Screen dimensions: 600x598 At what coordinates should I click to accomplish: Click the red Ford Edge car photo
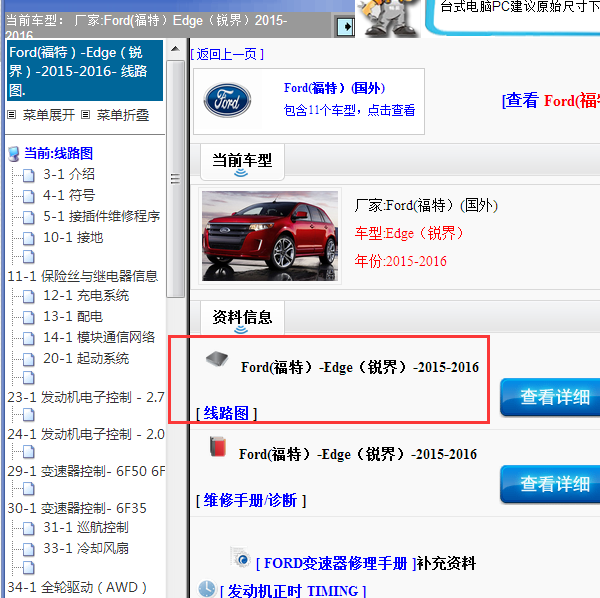[270, 236]
